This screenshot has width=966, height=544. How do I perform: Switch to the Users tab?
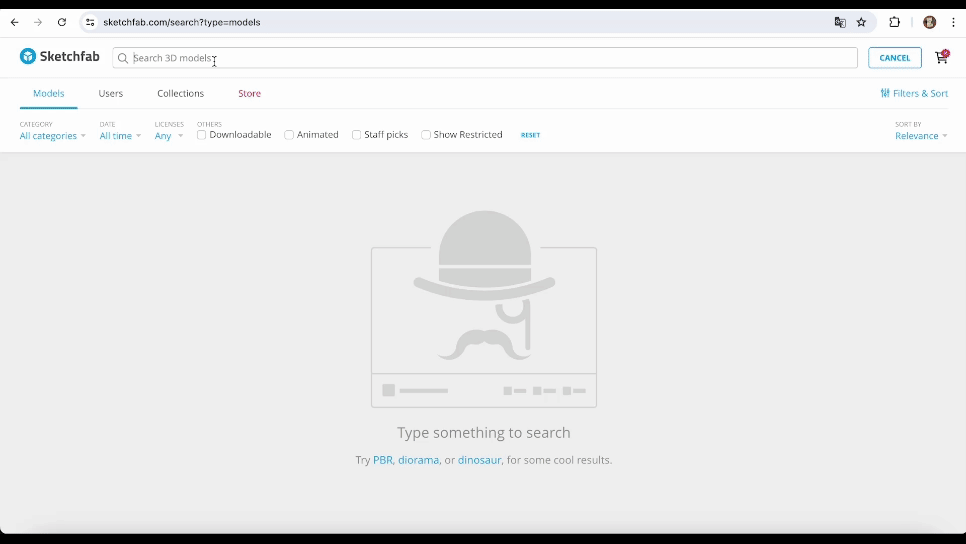[x=111, y=93]
